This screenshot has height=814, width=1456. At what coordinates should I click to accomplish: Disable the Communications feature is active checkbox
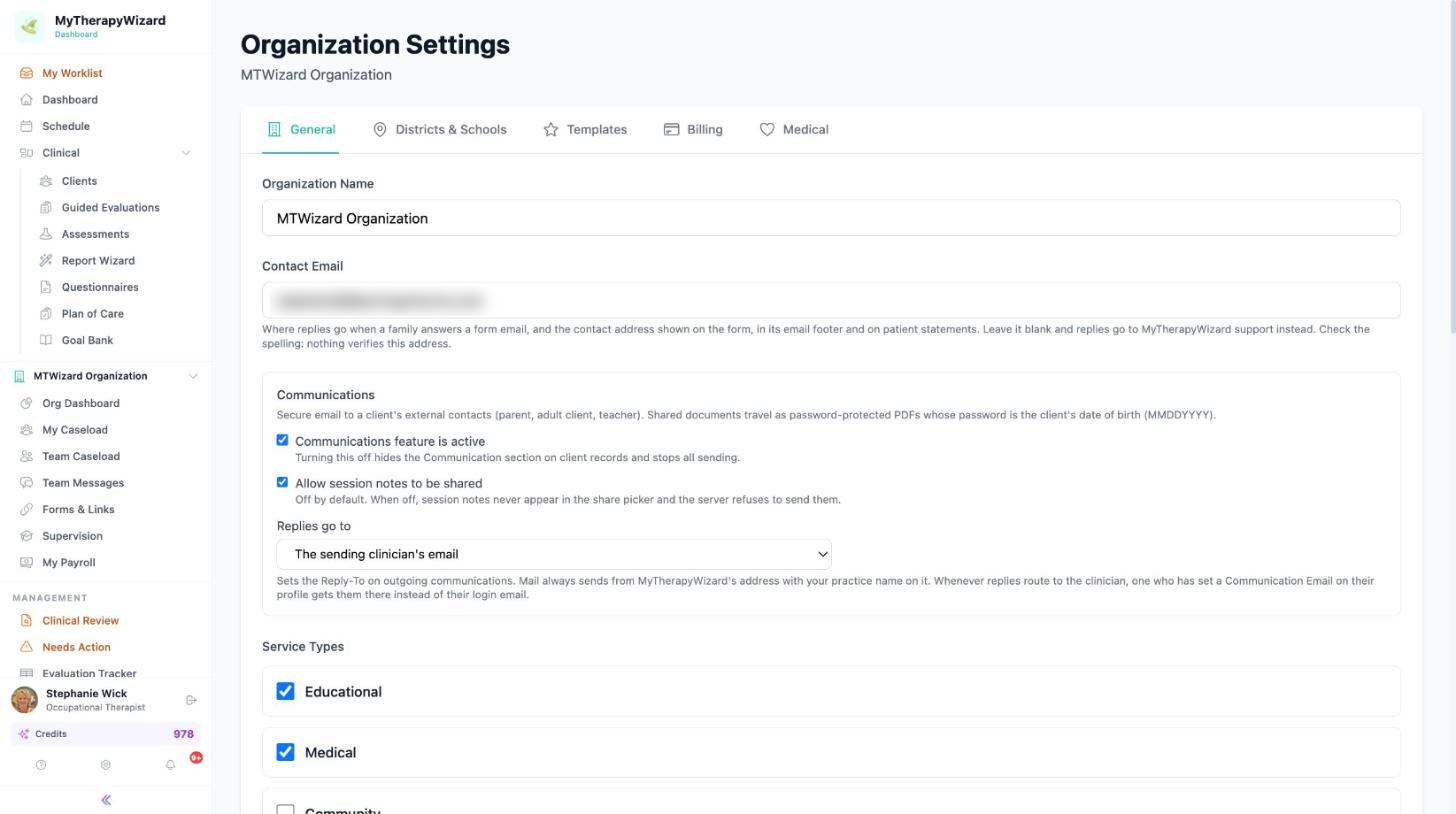click(282, 440)
